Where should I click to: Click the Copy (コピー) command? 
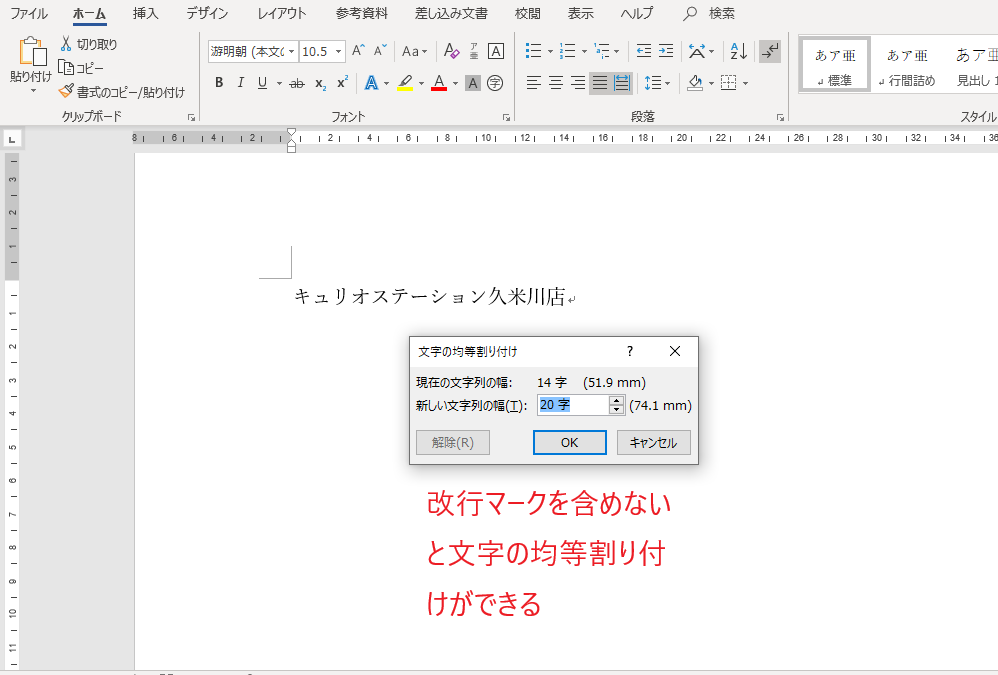point(81,67)
